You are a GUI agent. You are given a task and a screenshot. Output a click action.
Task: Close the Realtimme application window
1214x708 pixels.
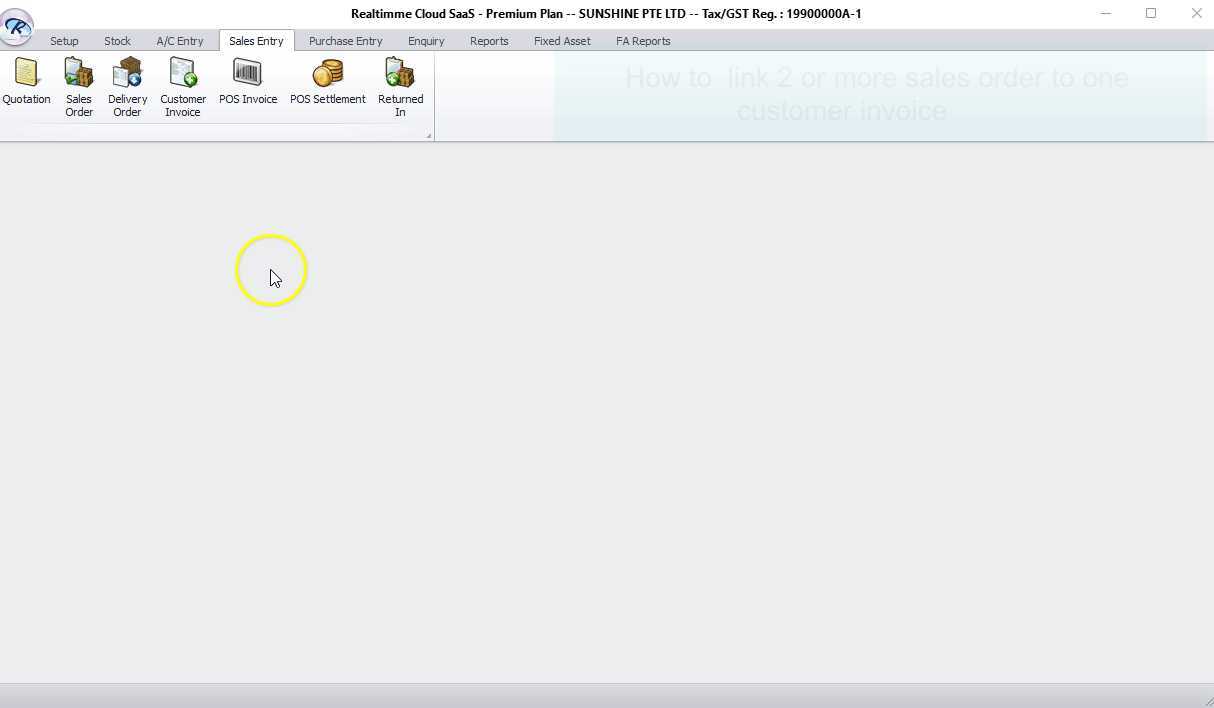1196,13
